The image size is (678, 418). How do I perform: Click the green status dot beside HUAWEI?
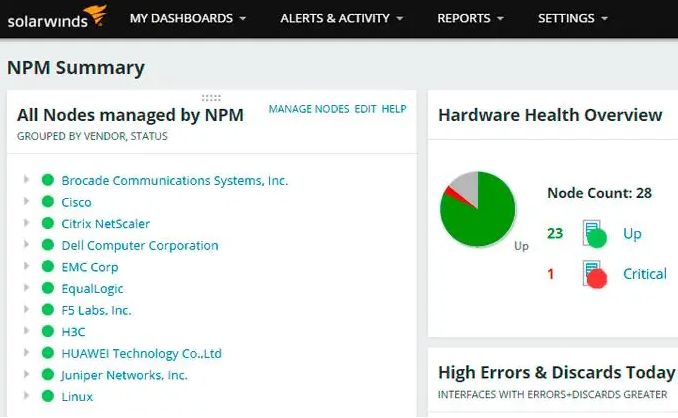click(x=48, y=353)
